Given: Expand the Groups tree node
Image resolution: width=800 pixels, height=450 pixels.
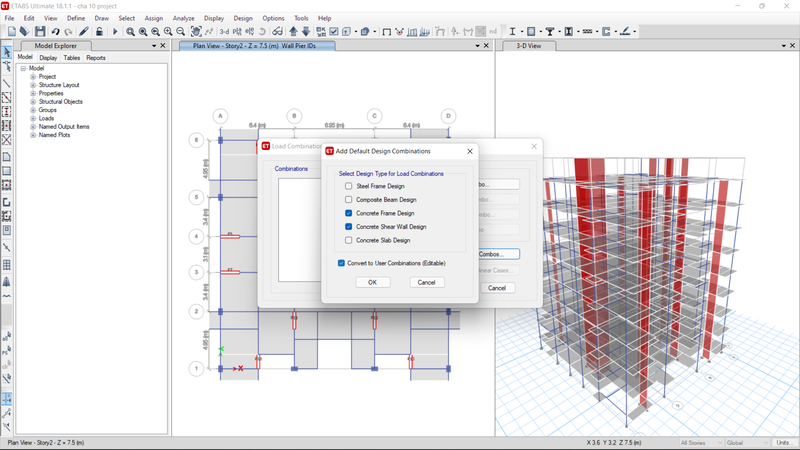Looking at the screenshot, I should tap(33, 110).
